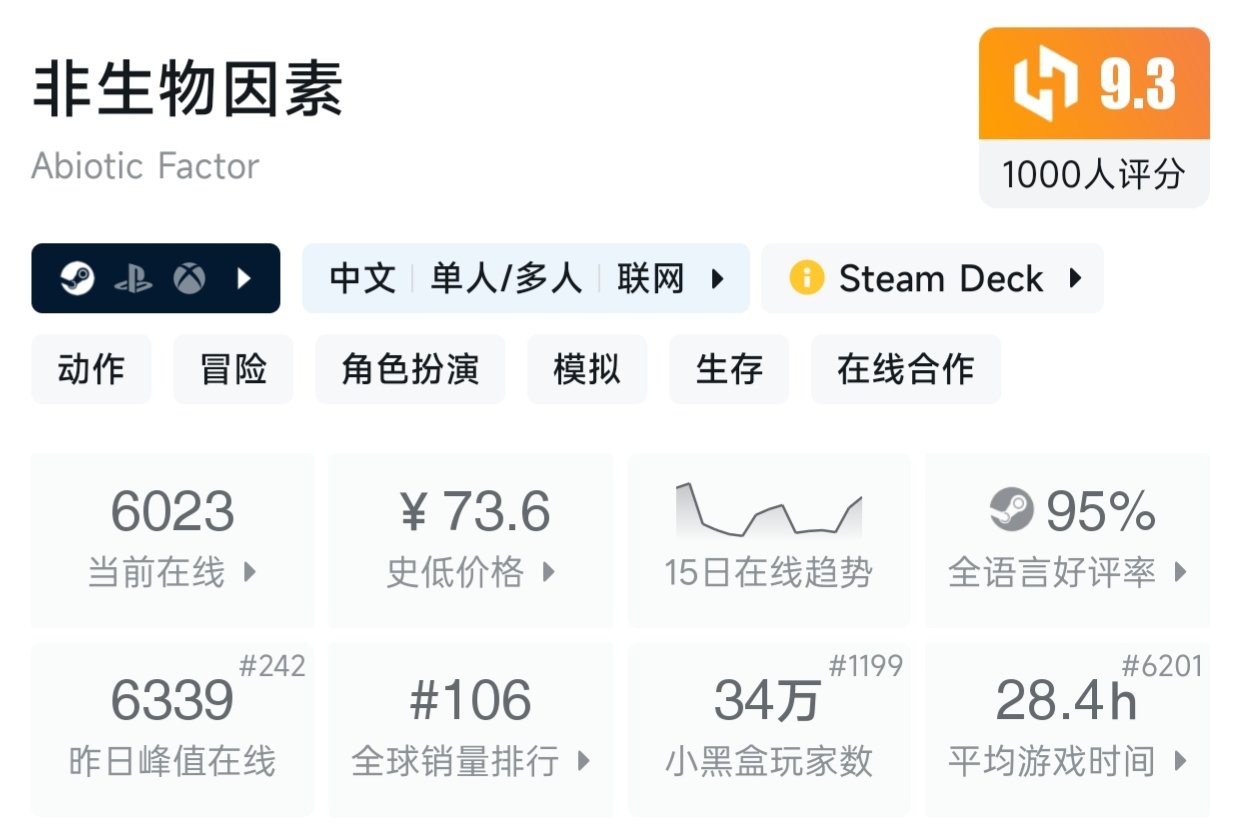Viewport: 1252px width, 830px height.
Task: Expand Steam Deck compatibility details
Action: coord(1076,278)
